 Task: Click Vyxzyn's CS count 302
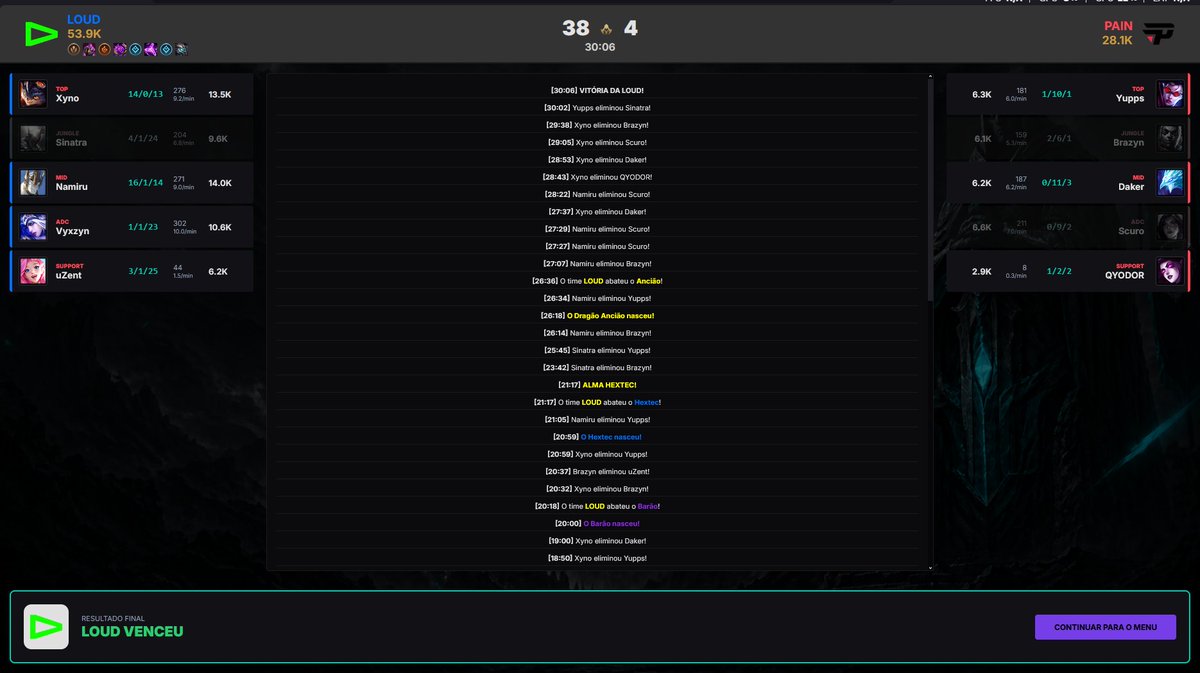point(181,223)
